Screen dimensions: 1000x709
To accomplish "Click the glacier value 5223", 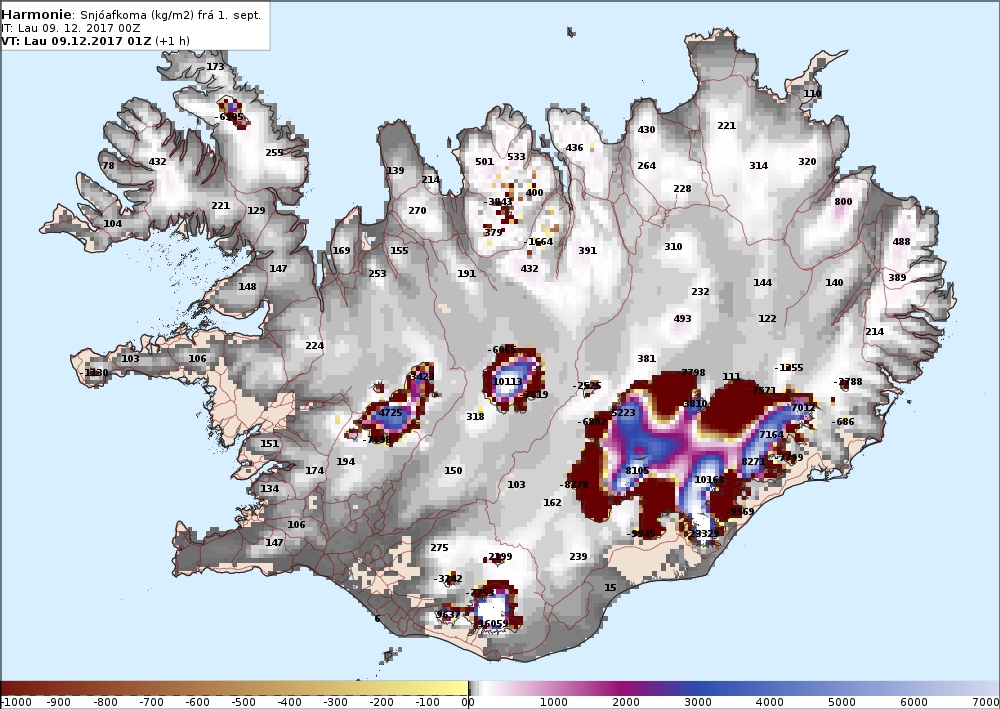I will point(624,413).
